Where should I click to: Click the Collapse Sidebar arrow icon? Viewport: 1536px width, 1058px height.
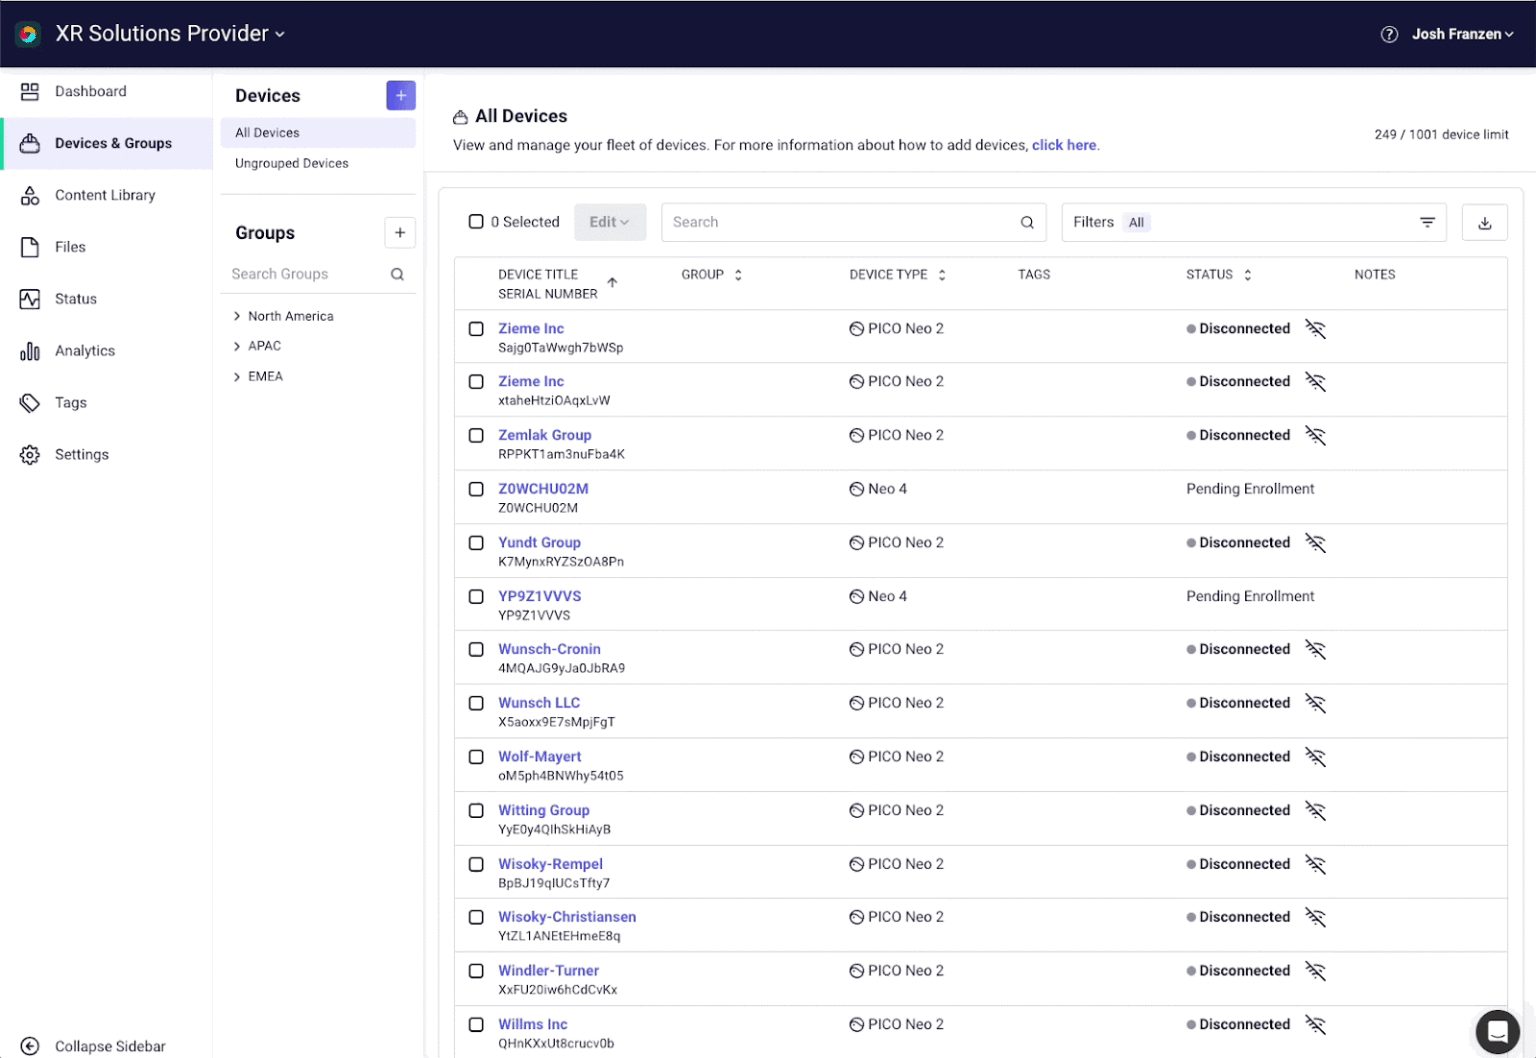click(30, 1045)
